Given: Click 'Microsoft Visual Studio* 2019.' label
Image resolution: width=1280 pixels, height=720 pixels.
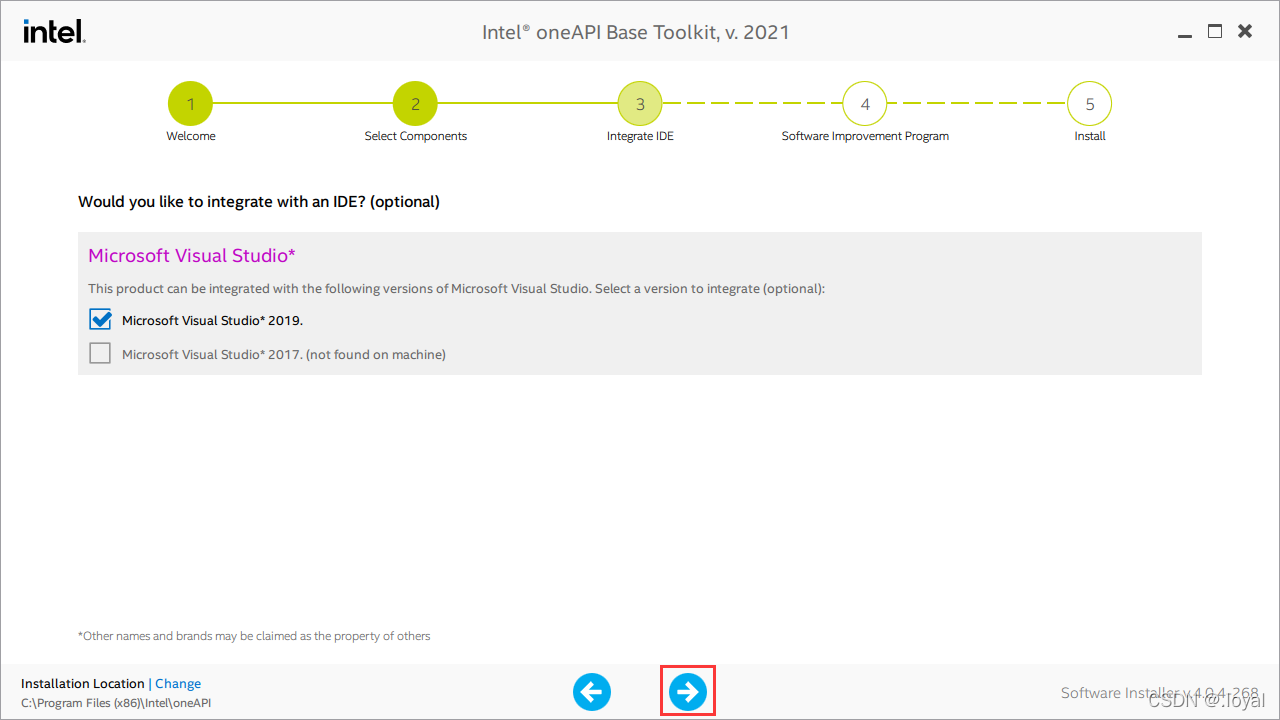Looking at the screenshot, I should coord(212,321).
